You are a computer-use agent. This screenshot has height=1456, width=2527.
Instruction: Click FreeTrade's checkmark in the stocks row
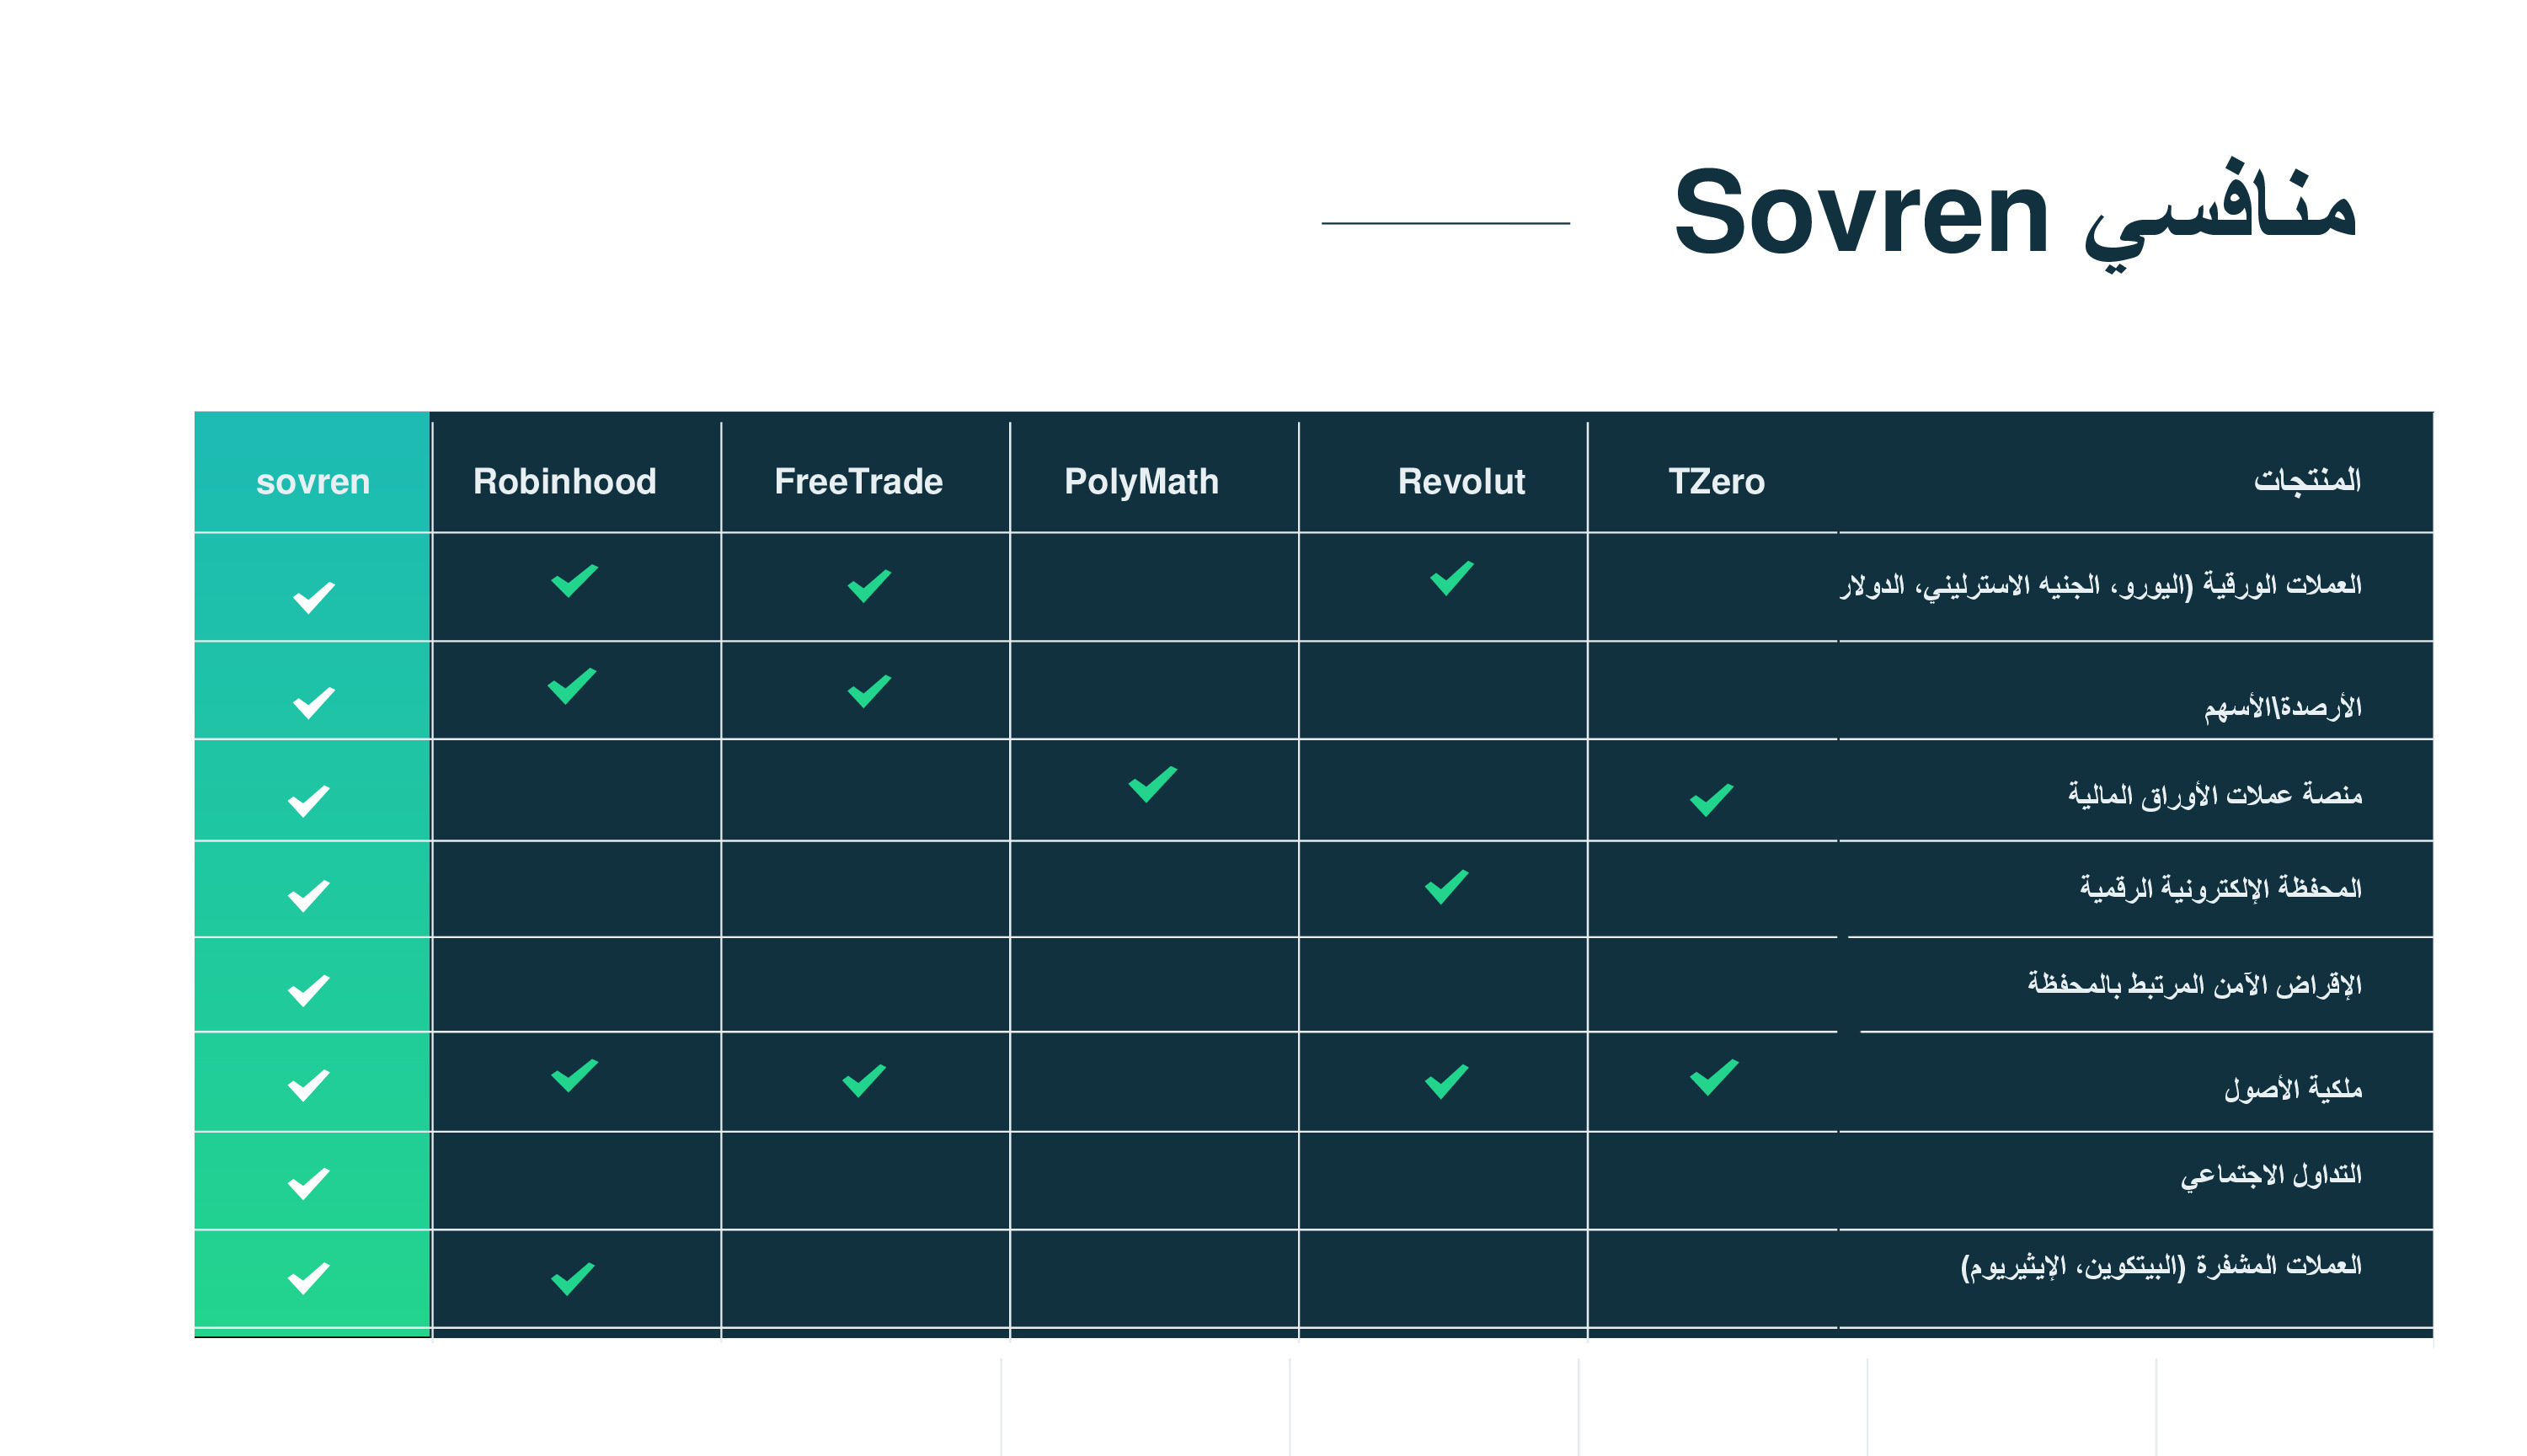point(869,691)
